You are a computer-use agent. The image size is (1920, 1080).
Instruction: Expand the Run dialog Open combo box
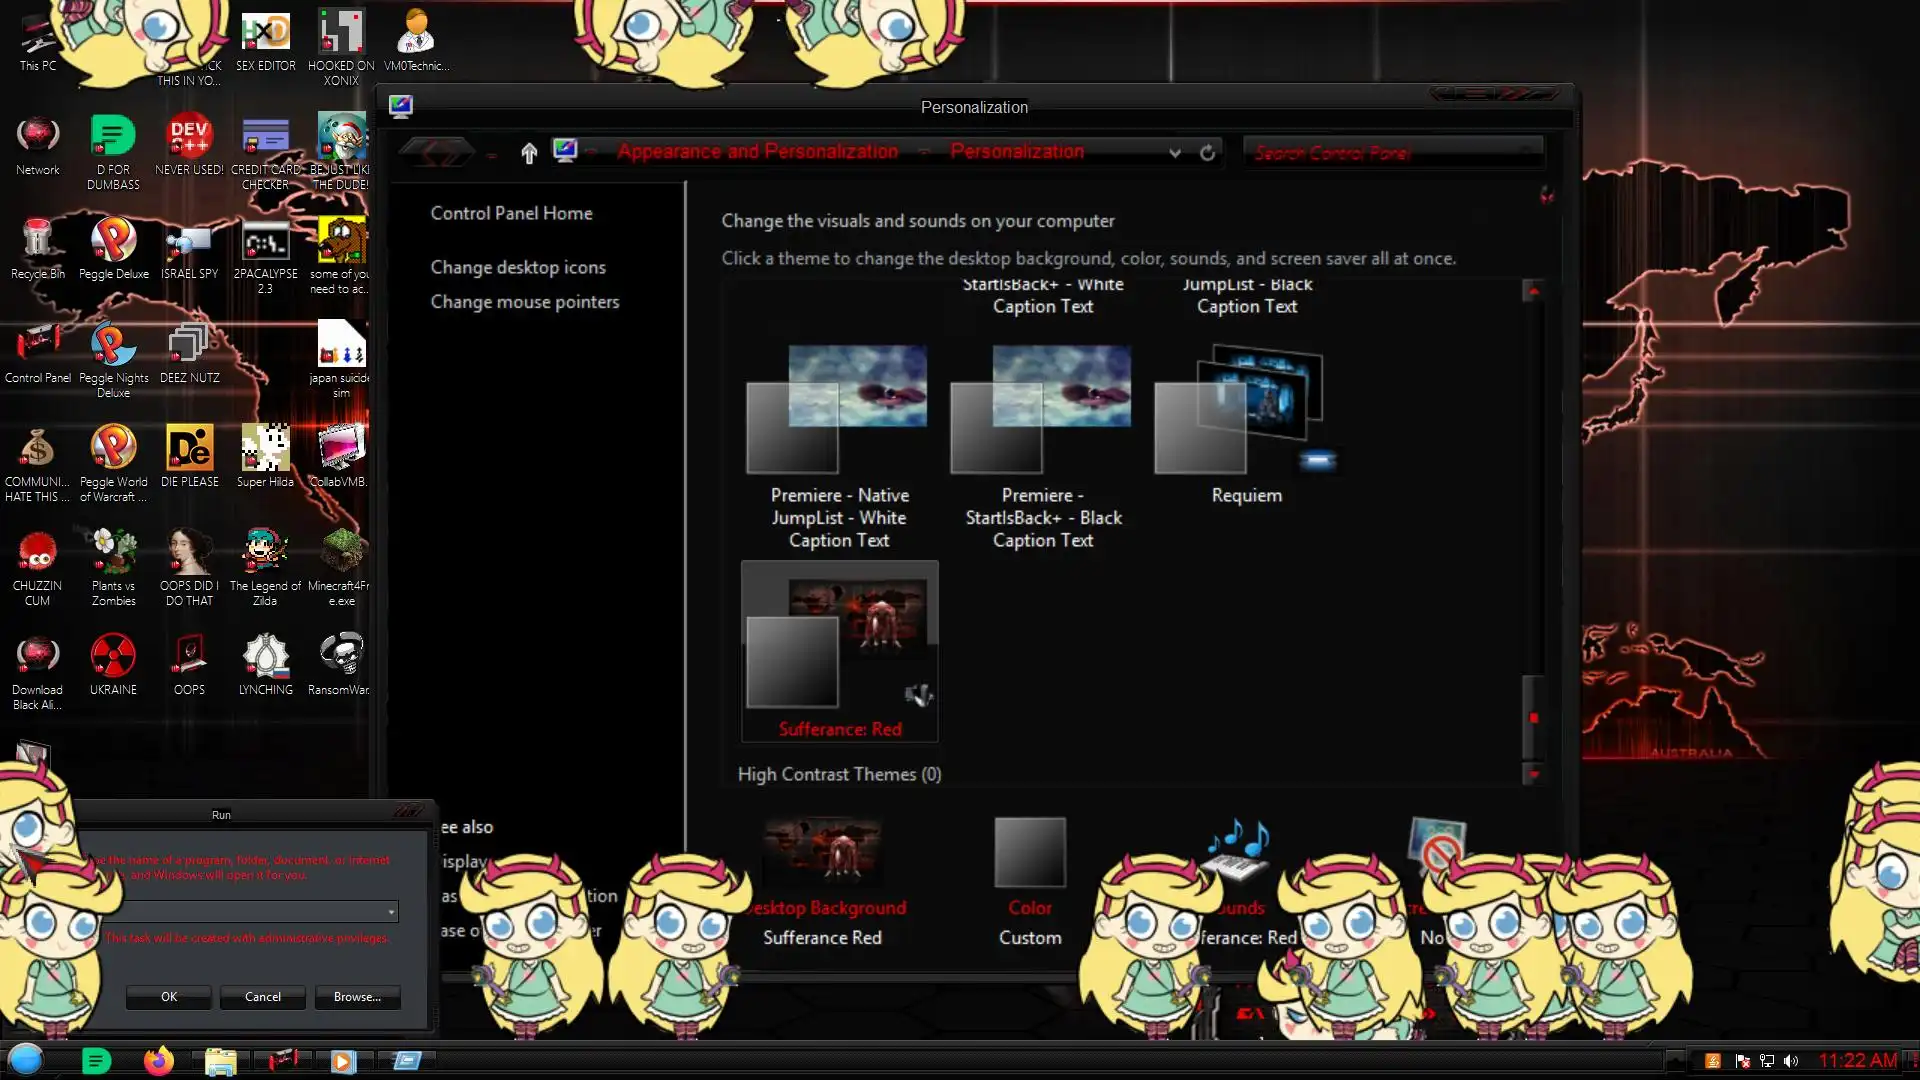(x=391, y=912)
